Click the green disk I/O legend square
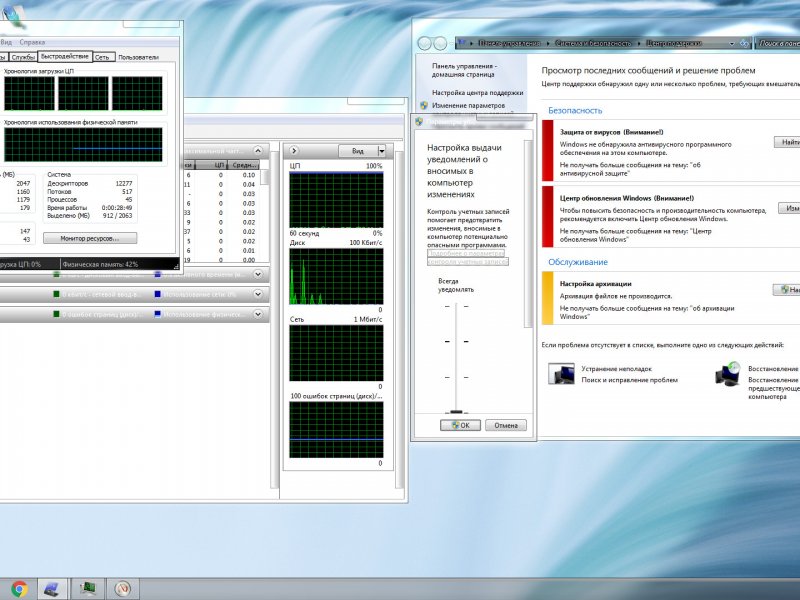Image resolution: width=800 pixels, height=600 pixels. [x=57, y=274]
